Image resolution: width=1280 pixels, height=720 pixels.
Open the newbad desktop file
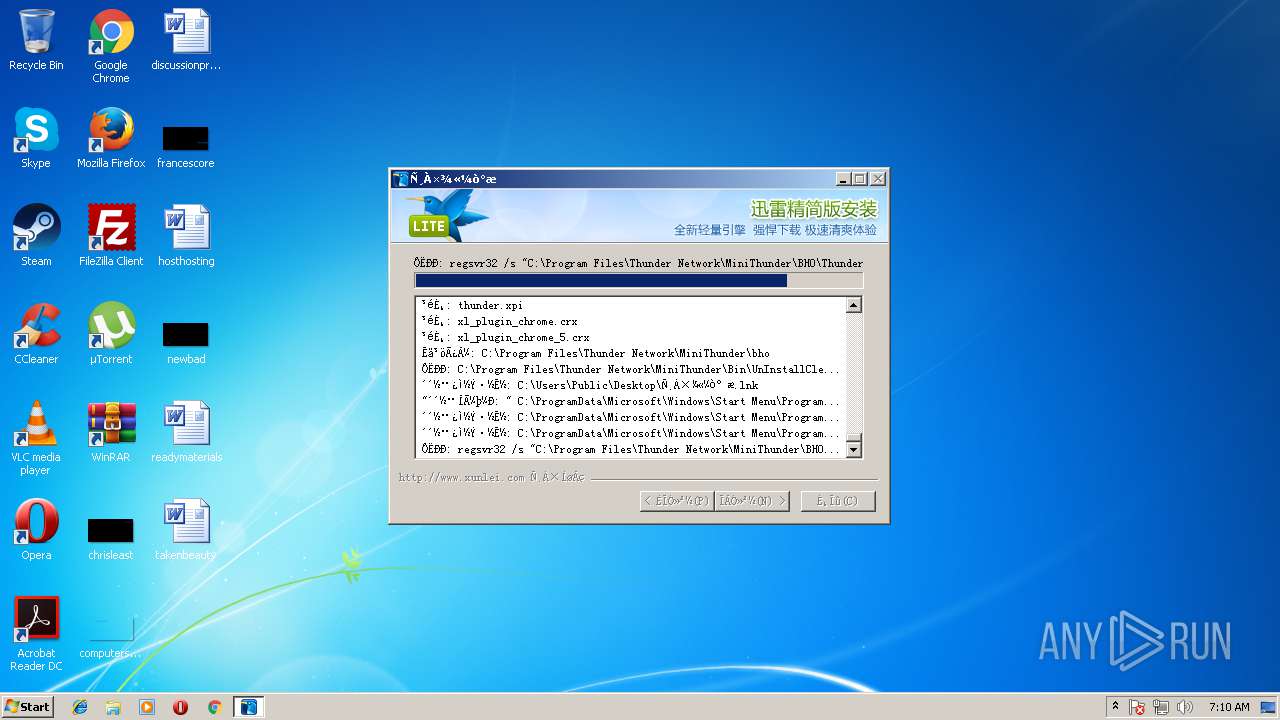tap(186, 342)
